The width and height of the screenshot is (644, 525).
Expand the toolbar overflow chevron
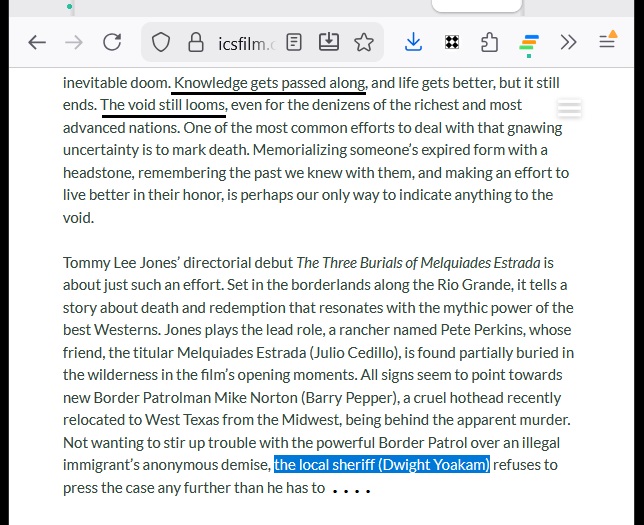pos(568,42)
